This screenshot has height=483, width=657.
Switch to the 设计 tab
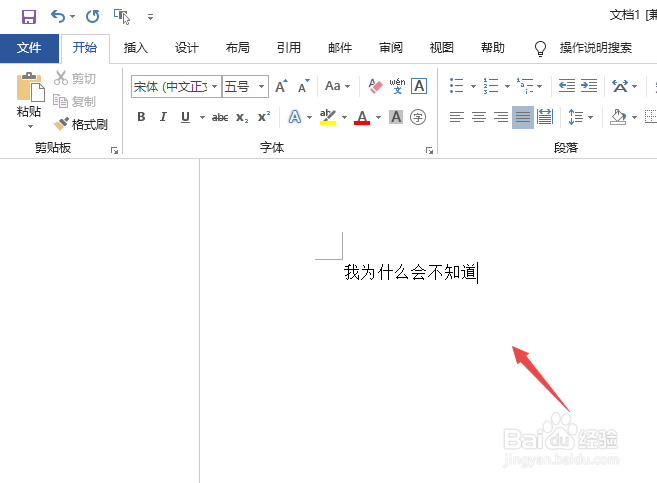187,48
